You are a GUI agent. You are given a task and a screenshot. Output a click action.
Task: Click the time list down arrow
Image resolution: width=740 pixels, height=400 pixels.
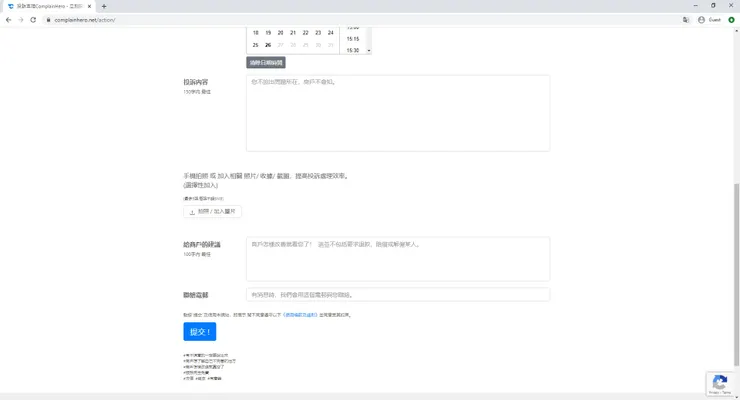369,50
